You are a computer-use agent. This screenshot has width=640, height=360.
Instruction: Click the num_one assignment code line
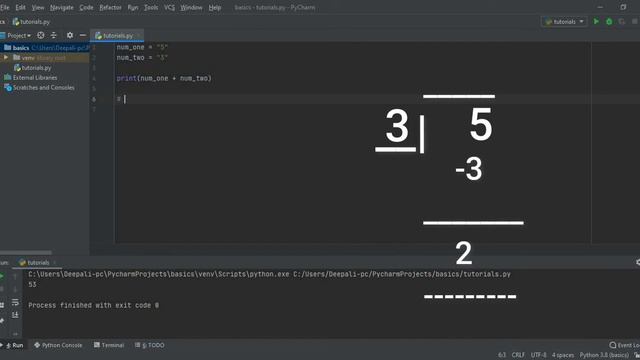142,47
